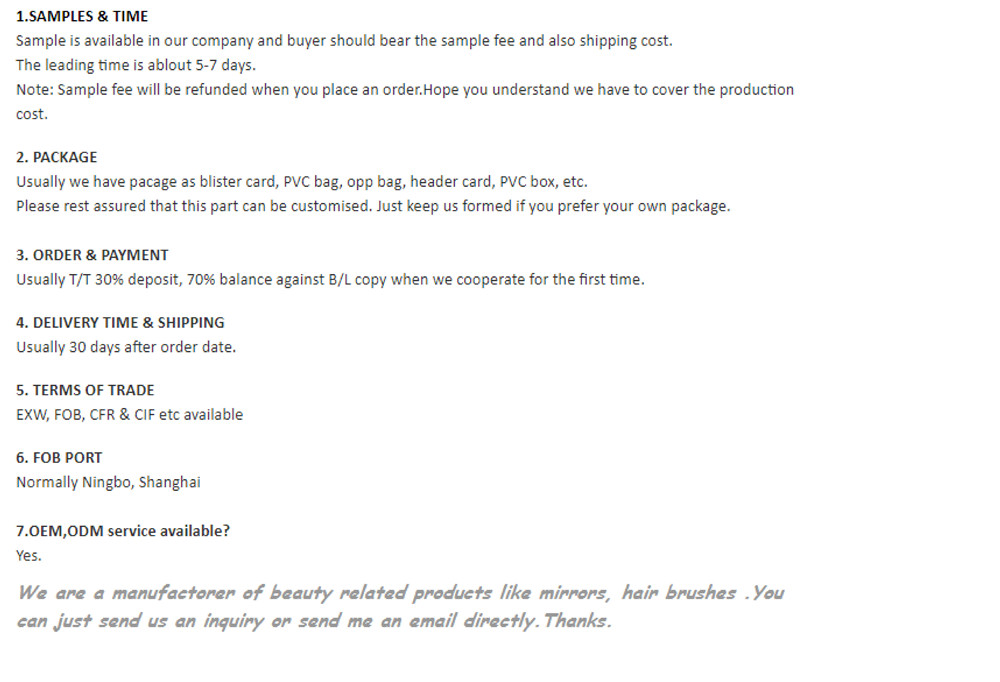Viewport: 1000px width, 682px height.
Task: Click the 'leading time is ablout 5-7 days' line
Action: click(x=136, y=65)
